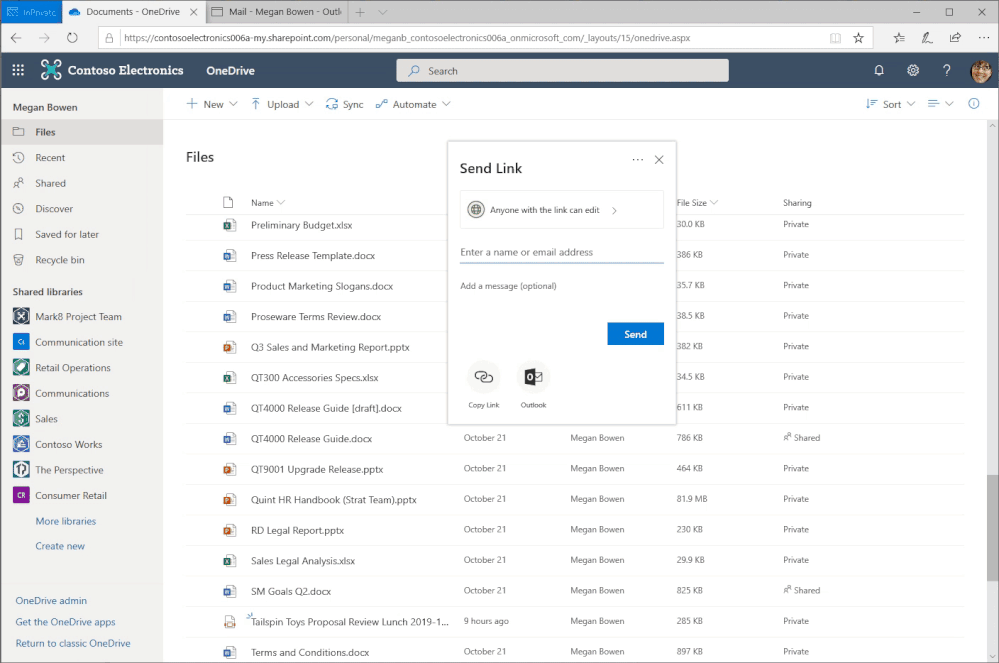Open the settings gear in OneDrive header

coord(913,70)
